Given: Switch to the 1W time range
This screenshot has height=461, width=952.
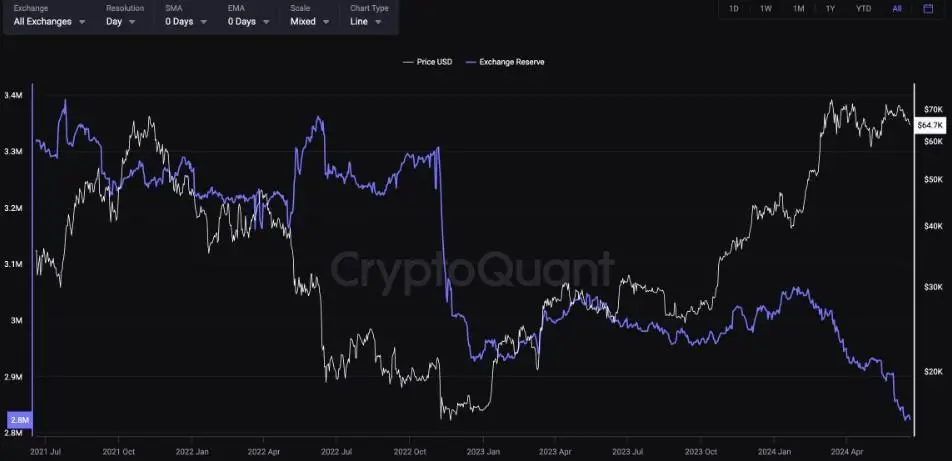Looking at the screenshot, I should pos(765,9).
